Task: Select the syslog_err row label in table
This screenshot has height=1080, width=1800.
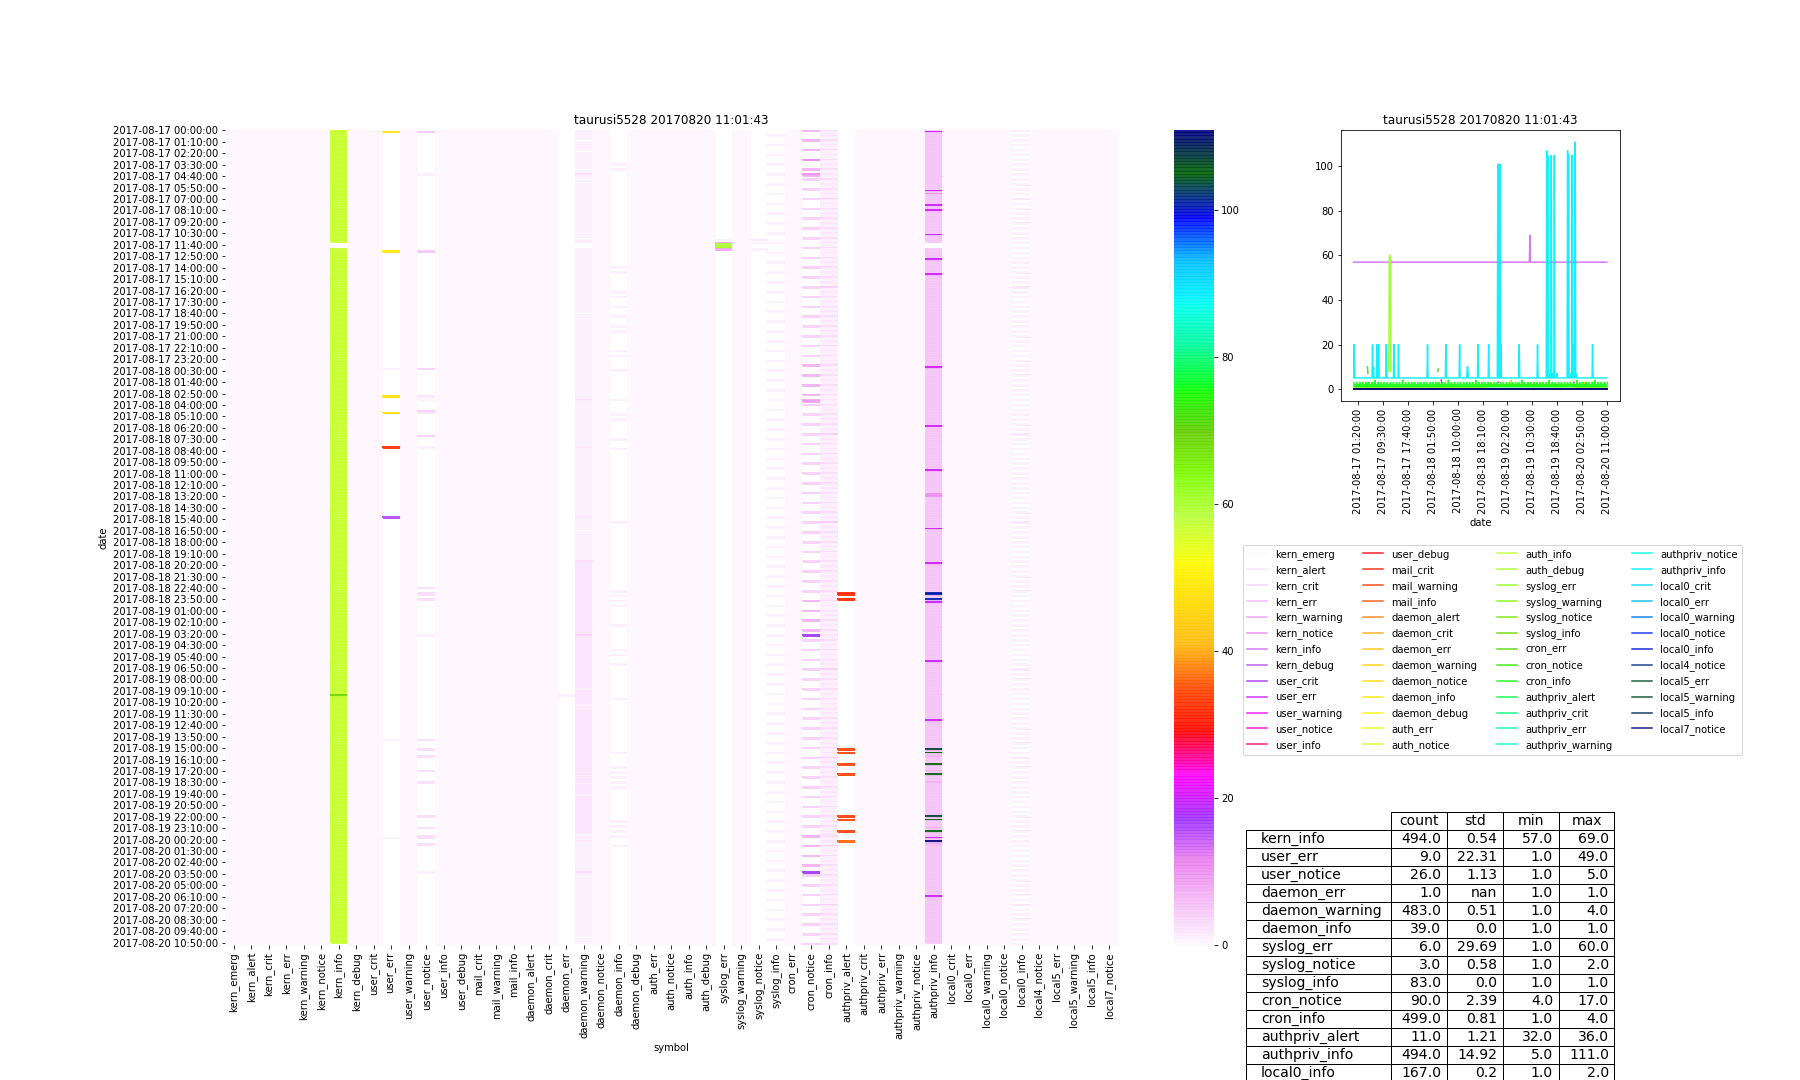Action: tap(1296, 947)
